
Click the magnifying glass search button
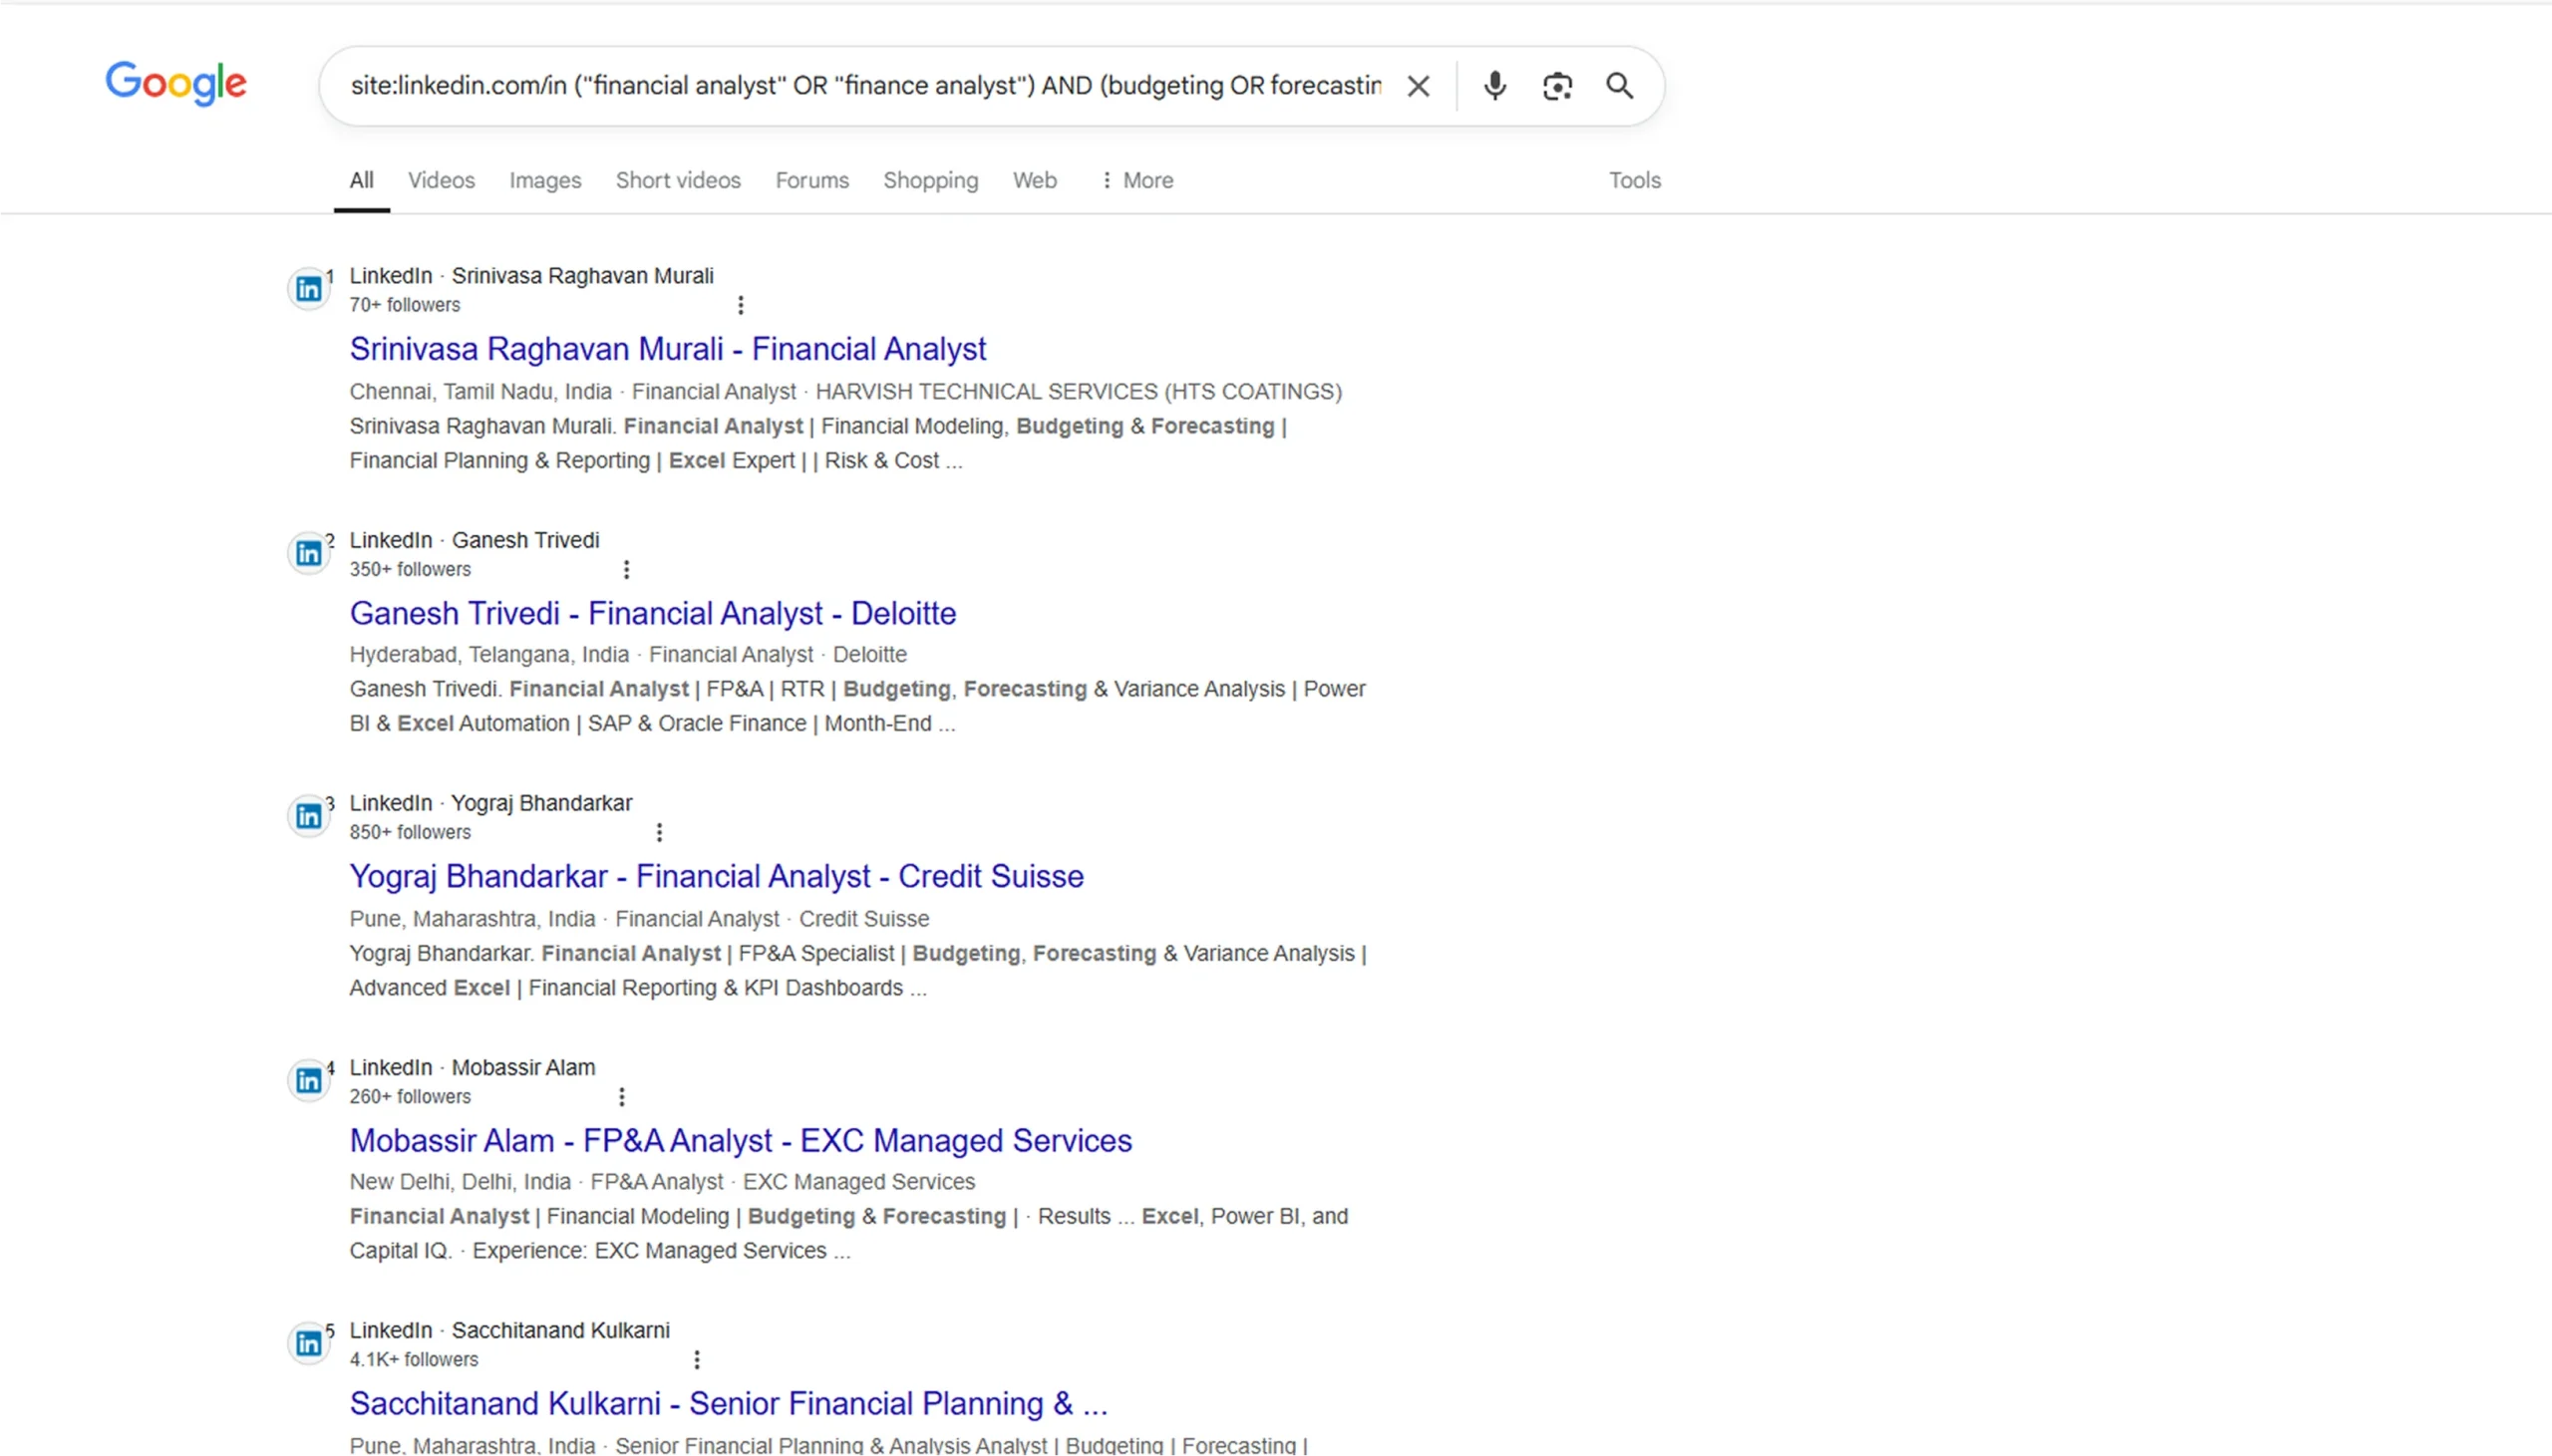pyautogui.click(x=1619, y=86)
